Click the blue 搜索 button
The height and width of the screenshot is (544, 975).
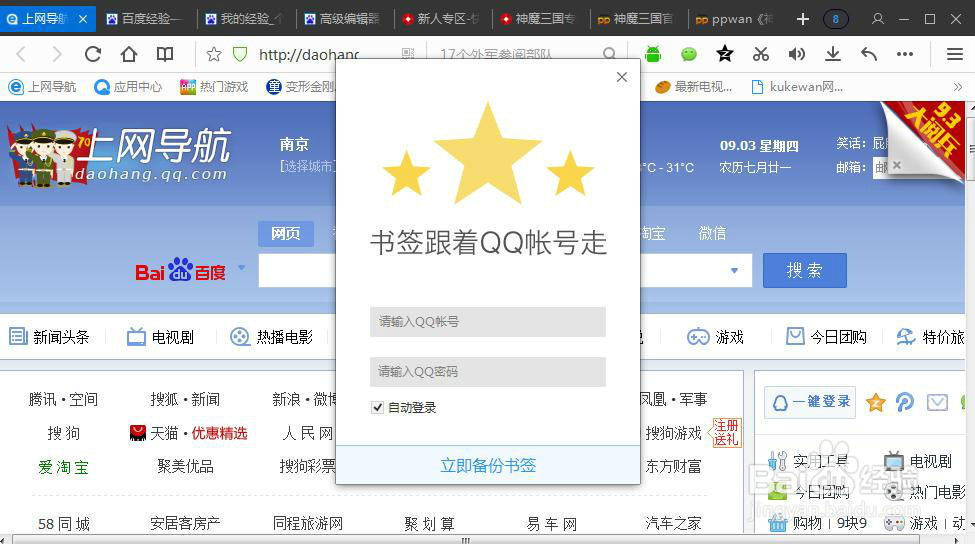805,270
